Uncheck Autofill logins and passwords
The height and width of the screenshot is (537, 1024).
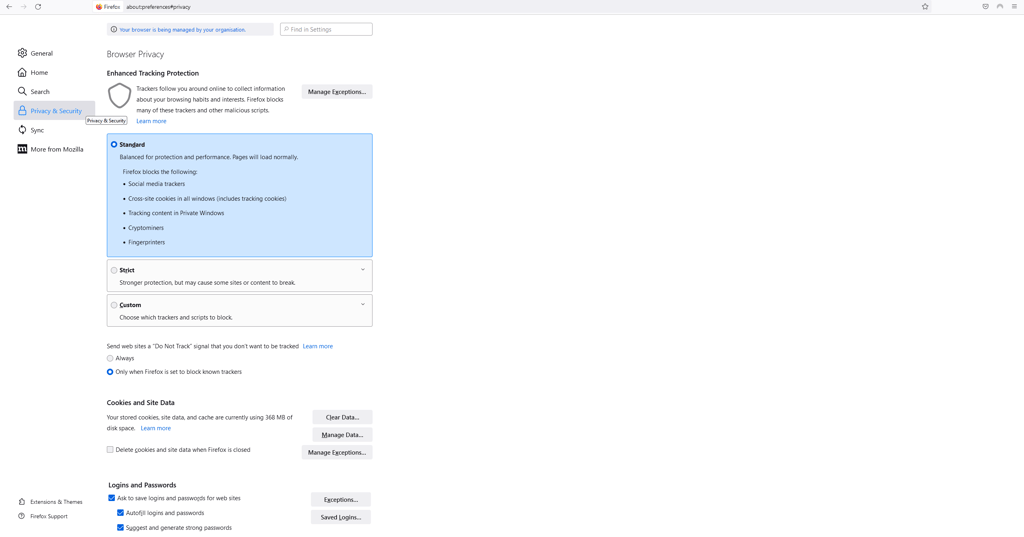point(120,513)
